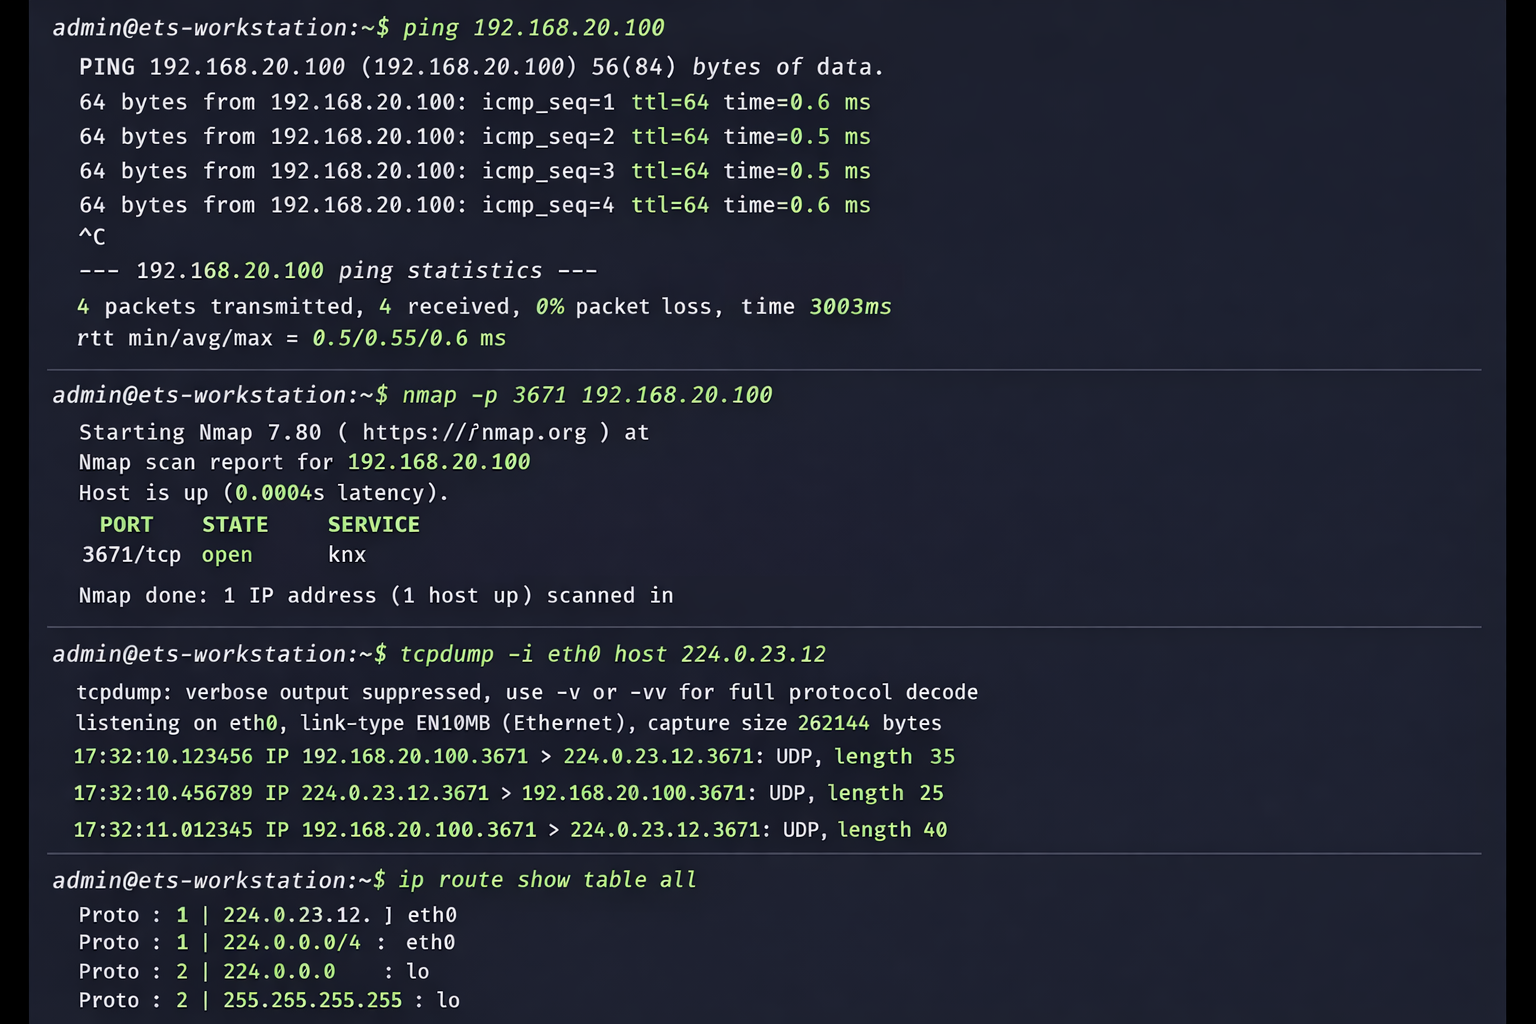Screen dimensions: 1536x1024
Task: Click the IP address 192.168.20.100 in scan report
Action: tap(438, 461)
